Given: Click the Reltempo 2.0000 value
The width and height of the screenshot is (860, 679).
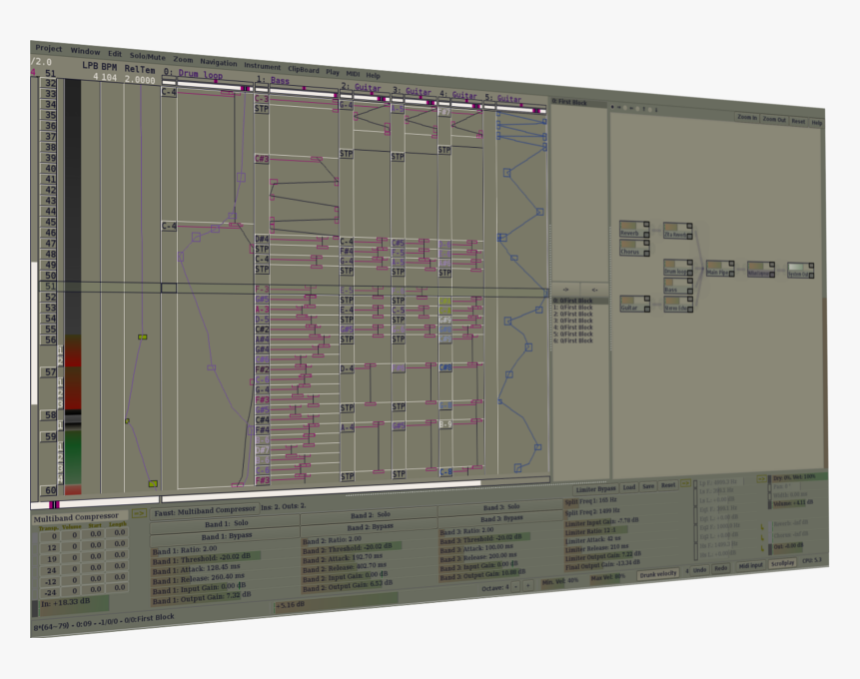Looking at the screenshot, I should pos(139,80).
